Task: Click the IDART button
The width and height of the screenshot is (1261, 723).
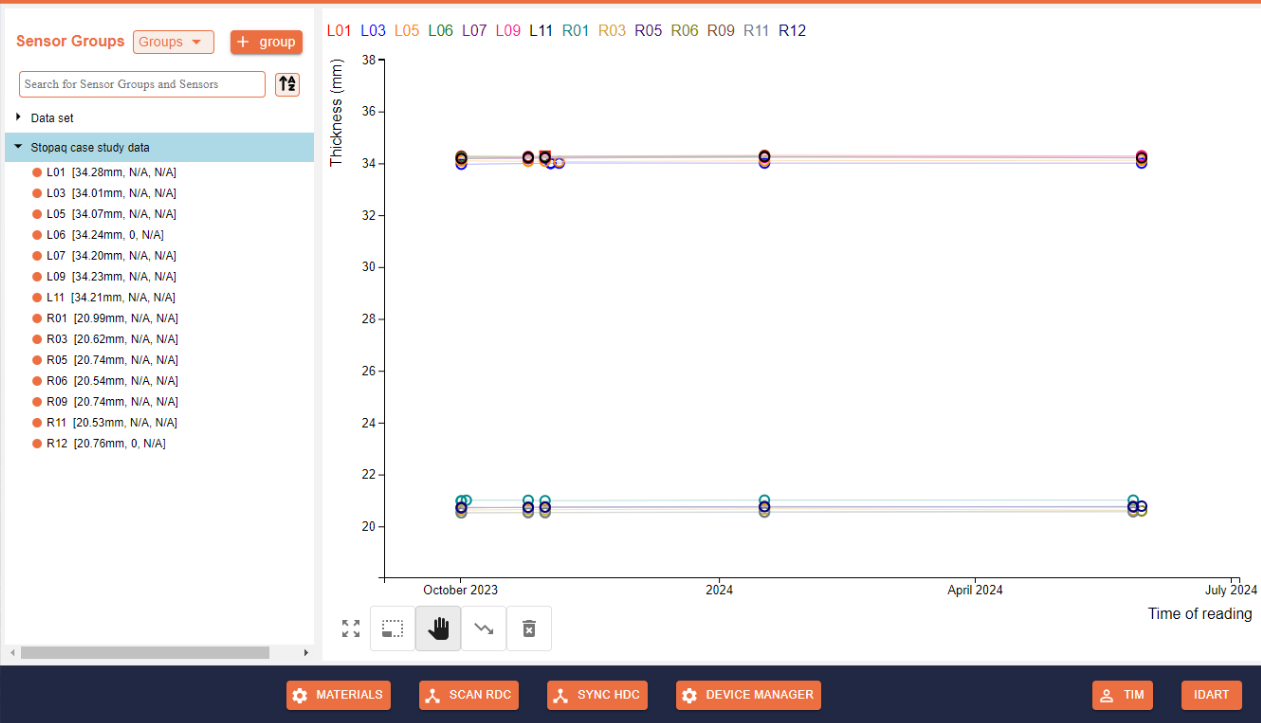Action: click(1211, 695)
